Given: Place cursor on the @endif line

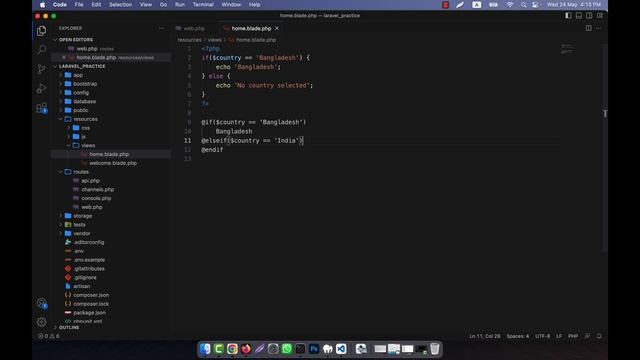Looking at the screenshot, I should [x=212, y=150].
